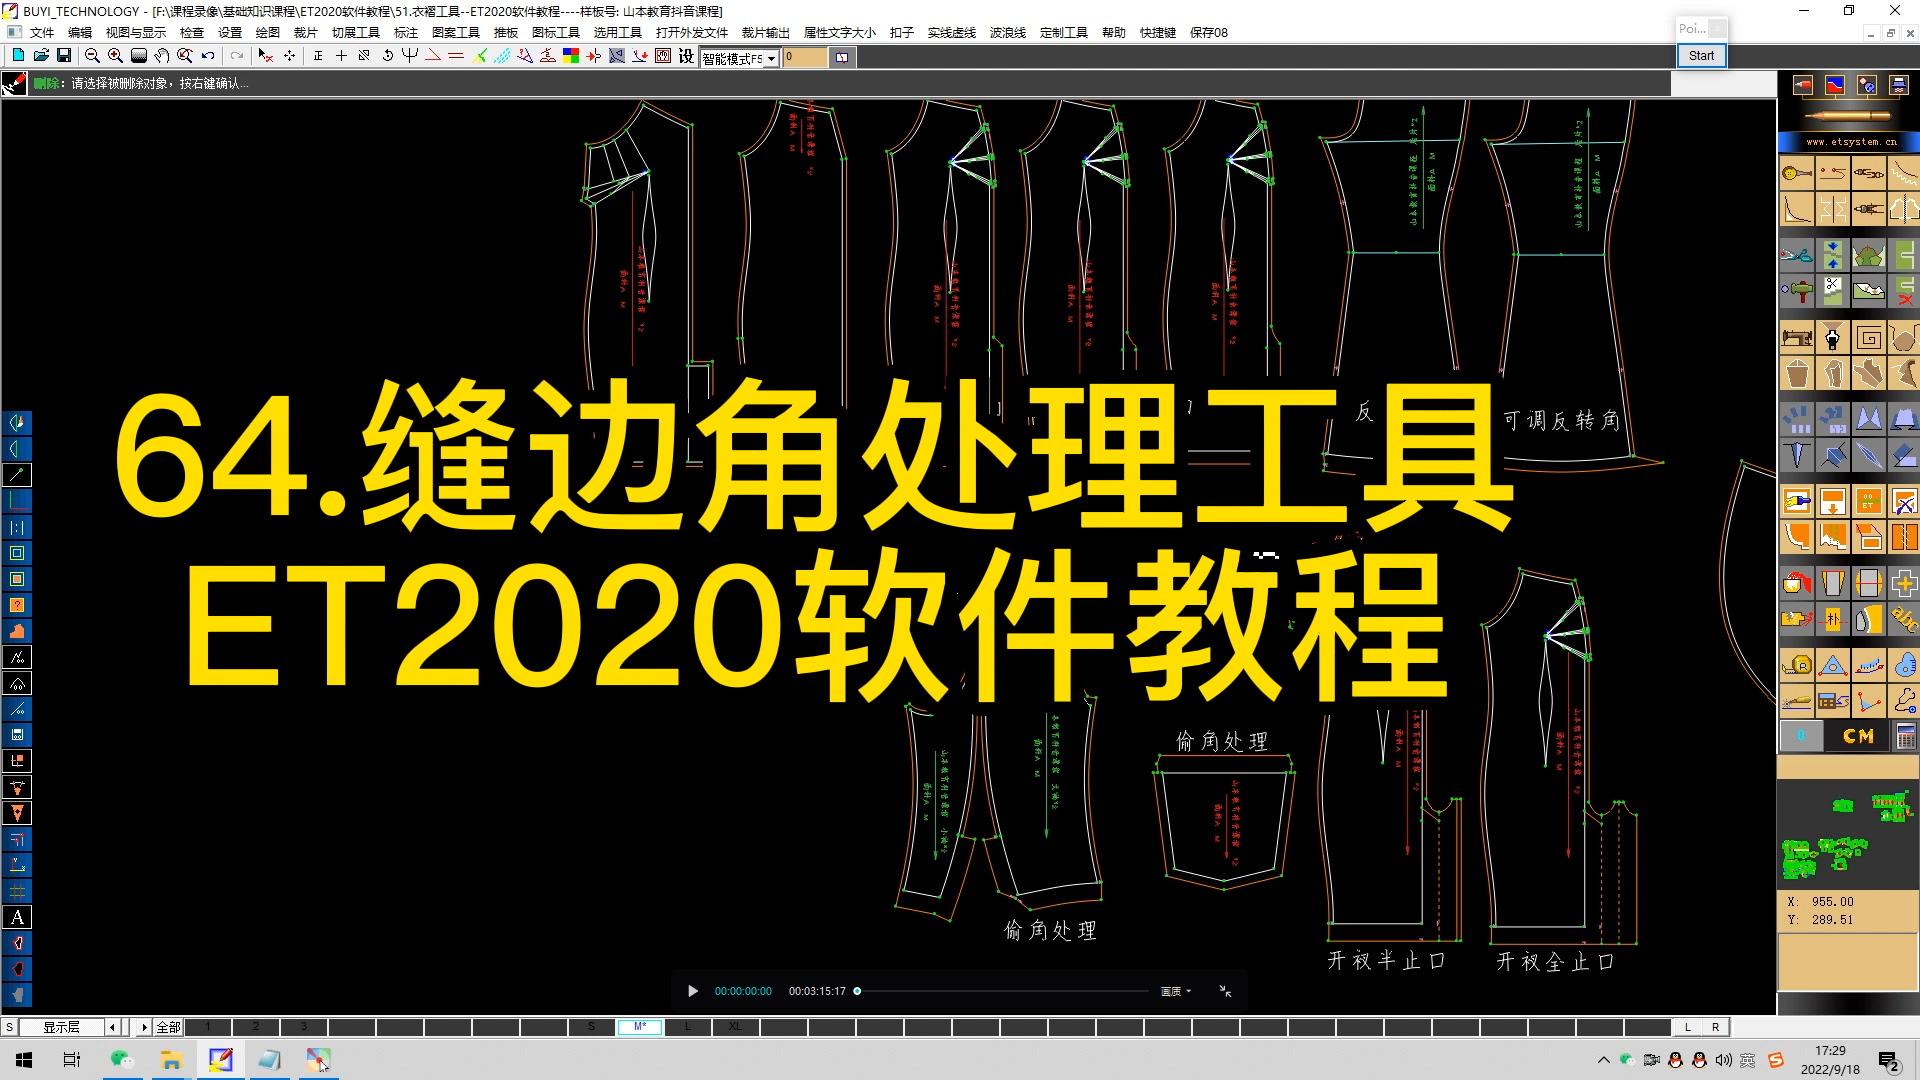Screen dimensions: 1920x1080
Task: Open Windows Start menu
Action: (24, 1060)
